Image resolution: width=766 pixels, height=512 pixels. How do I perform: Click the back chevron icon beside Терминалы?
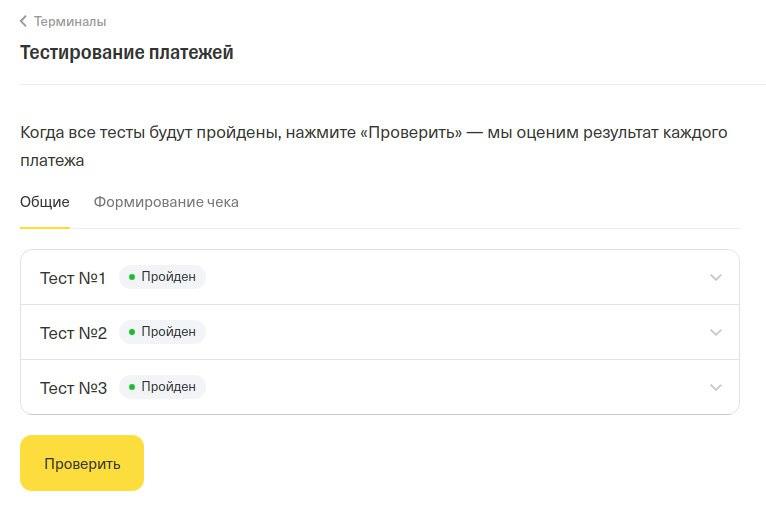(23, 21)
